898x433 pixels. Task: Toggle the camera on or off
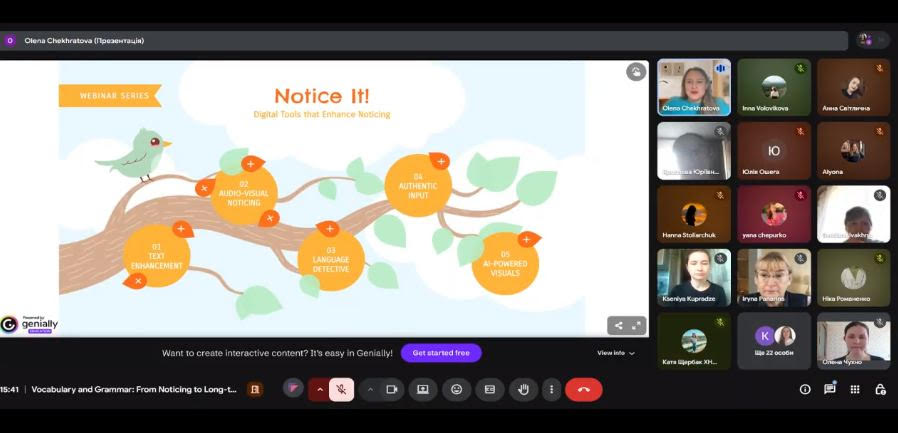pyautogui.click(x=392, y=389)
